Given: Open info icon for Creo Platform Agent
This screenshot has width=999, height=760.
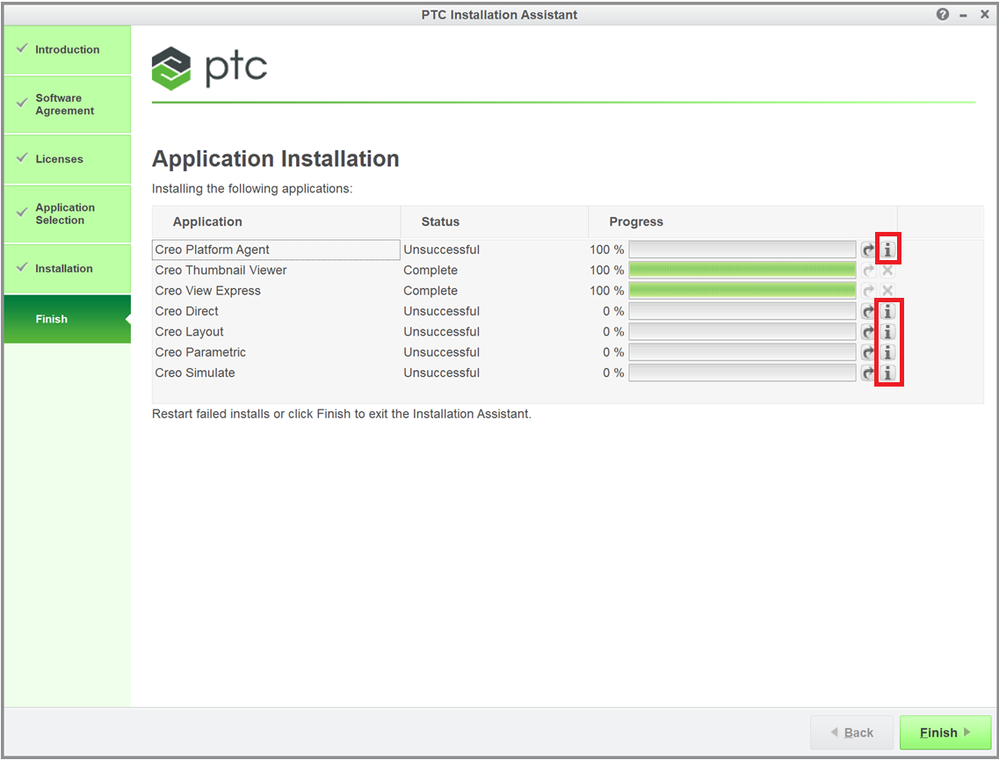Looking at the screenshot, I should click(888, 250).
